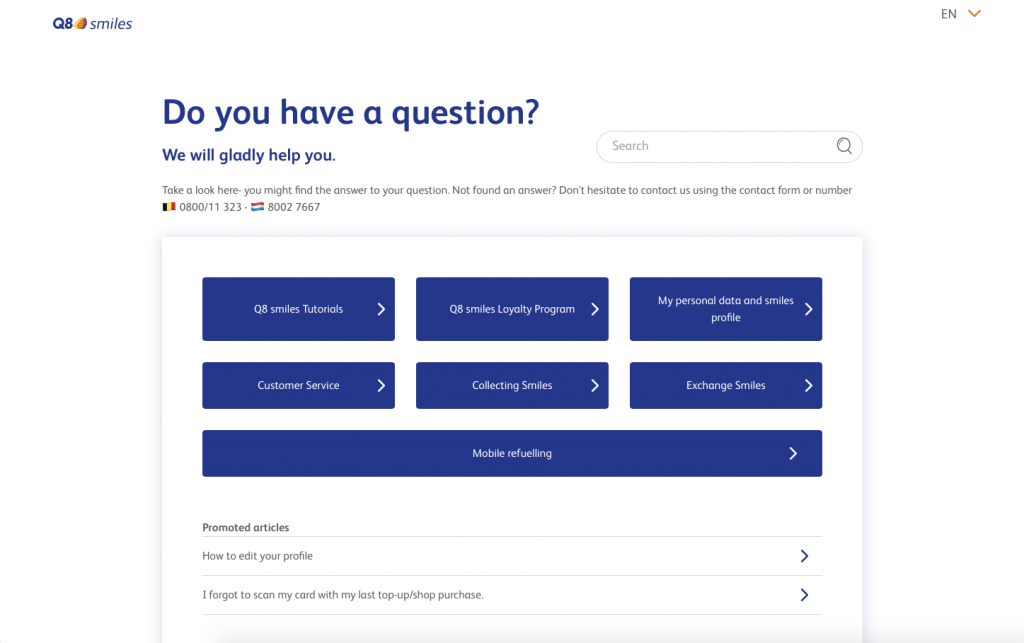Screen dimensions: 1024x643
Task: Open 'How to edit your profile' article
Action: tap(258, 556)
